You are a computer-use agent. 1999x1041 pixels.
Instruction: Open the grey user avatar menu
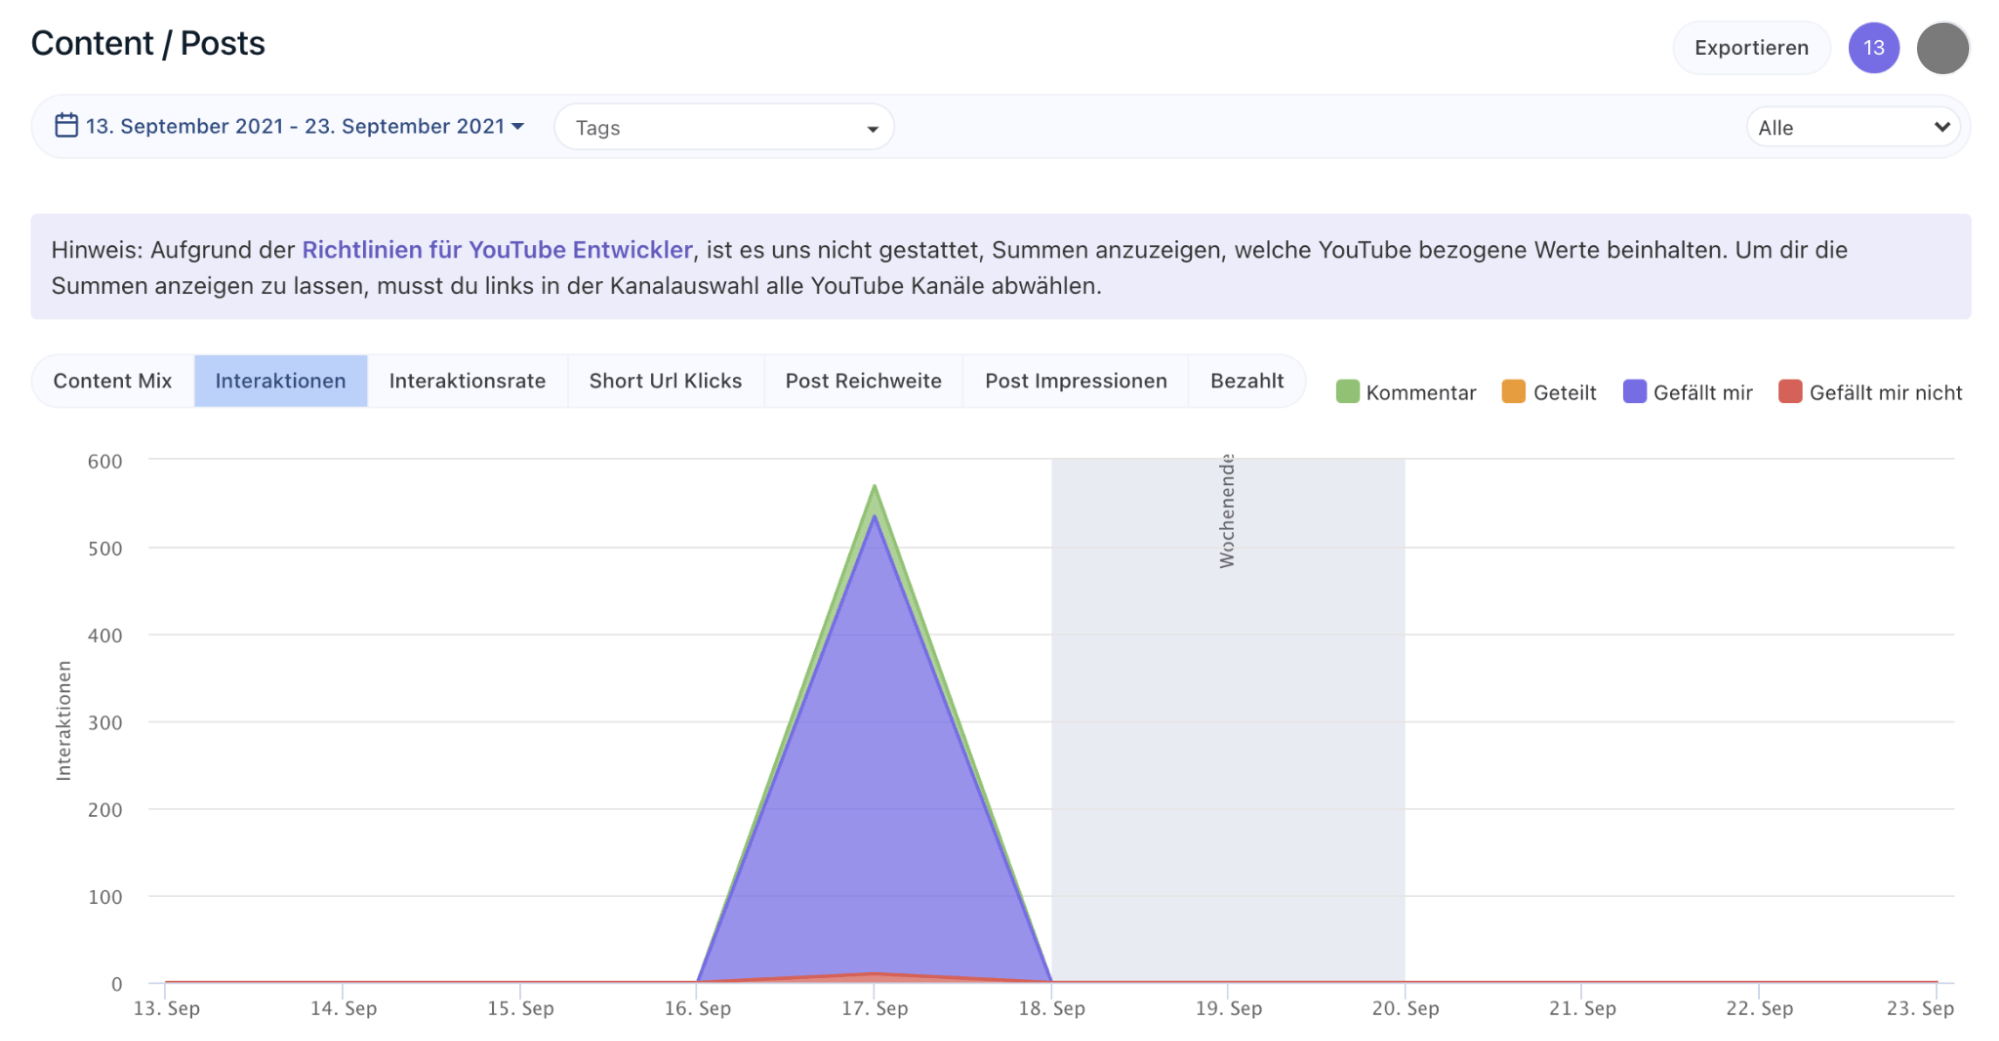tap(1942, 48)
